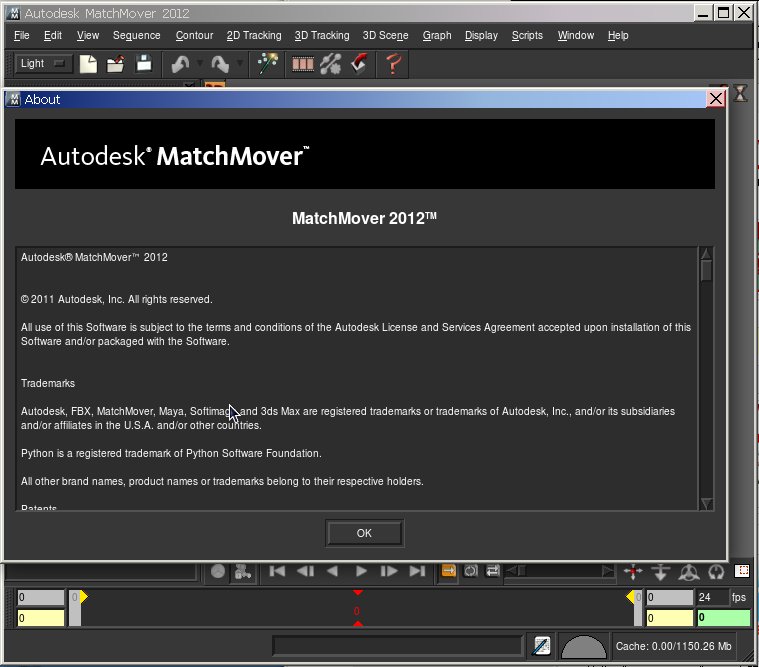Step back one frame
Image resolution: width=759 pixels, height=667 pixels.
(305, 572)
